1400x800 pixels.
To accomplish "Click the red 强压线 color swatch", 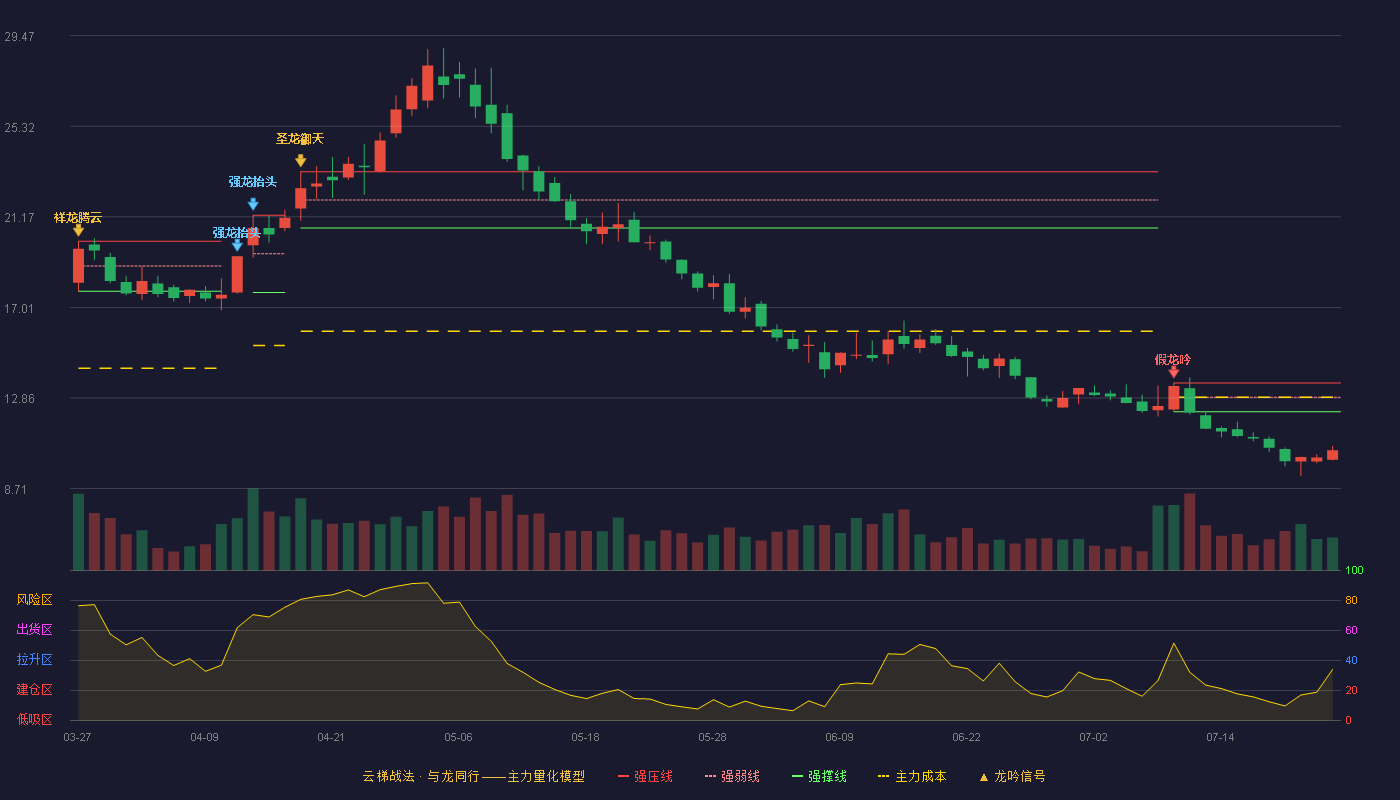I will (x=623, y=777).
